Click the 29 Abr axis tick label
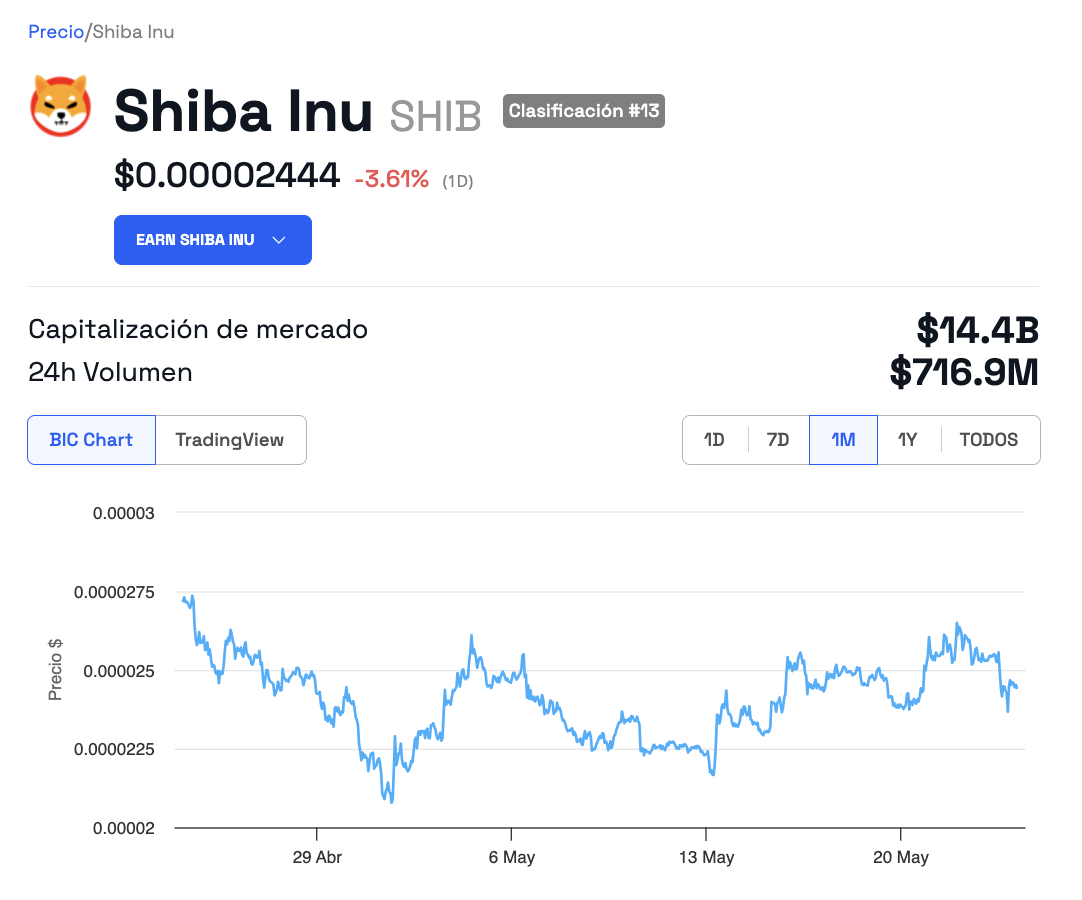Viewport: 1082px width, 900px height. pyautogui.click(x=317, y=857)
